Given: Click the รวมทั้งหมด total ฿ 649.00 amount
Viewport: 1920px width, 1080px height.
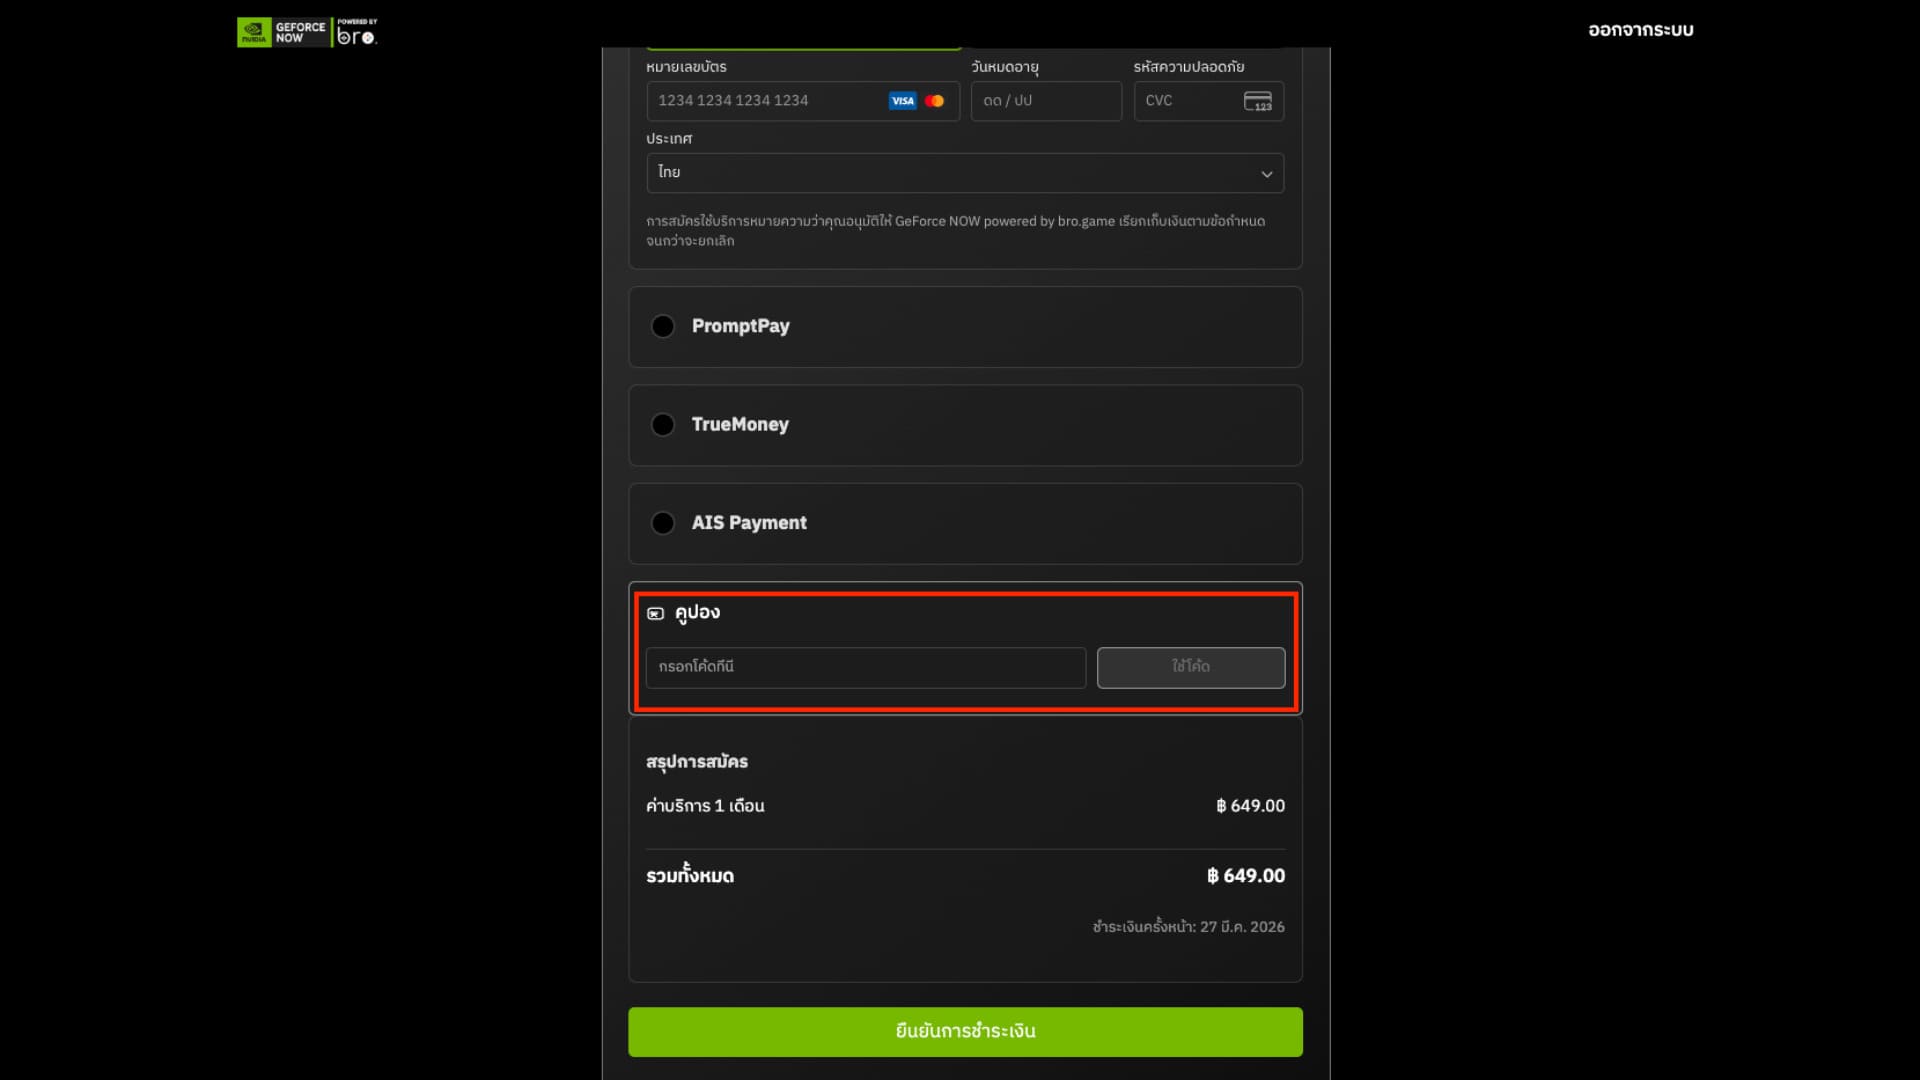Looking at the screenshot, I should [1245, 876].
